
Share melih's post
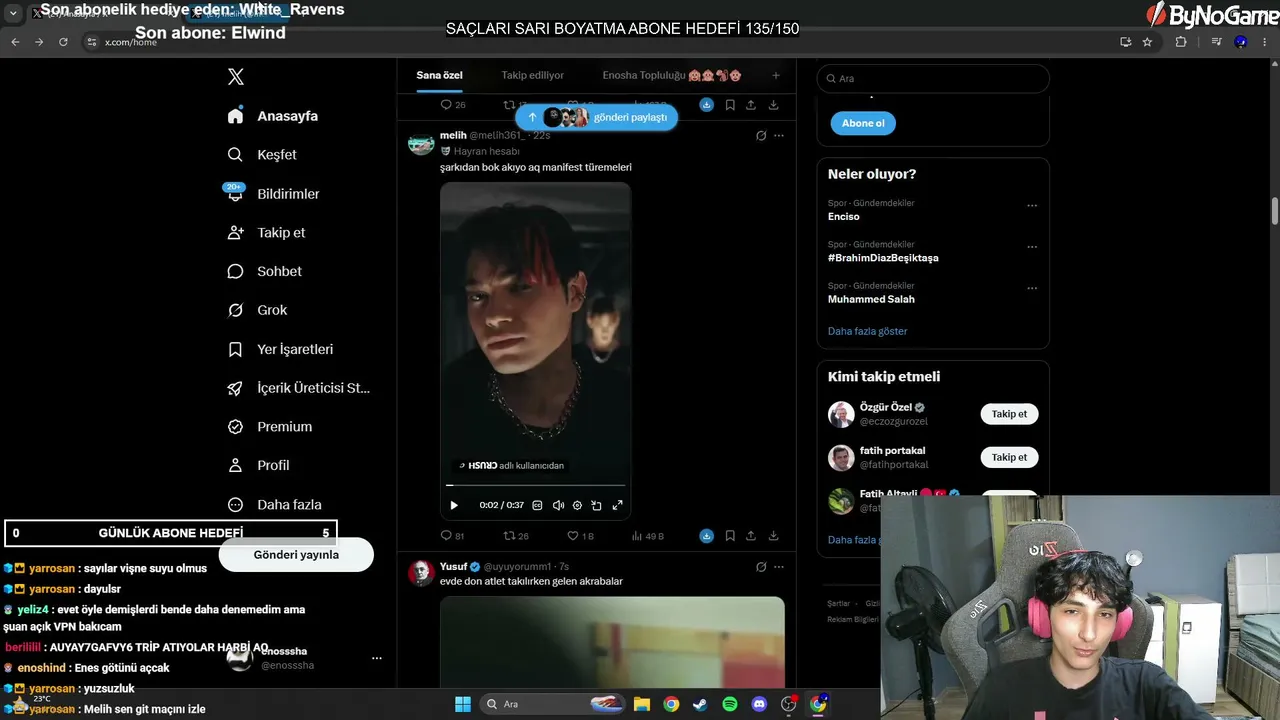click(x=751, y=536)
